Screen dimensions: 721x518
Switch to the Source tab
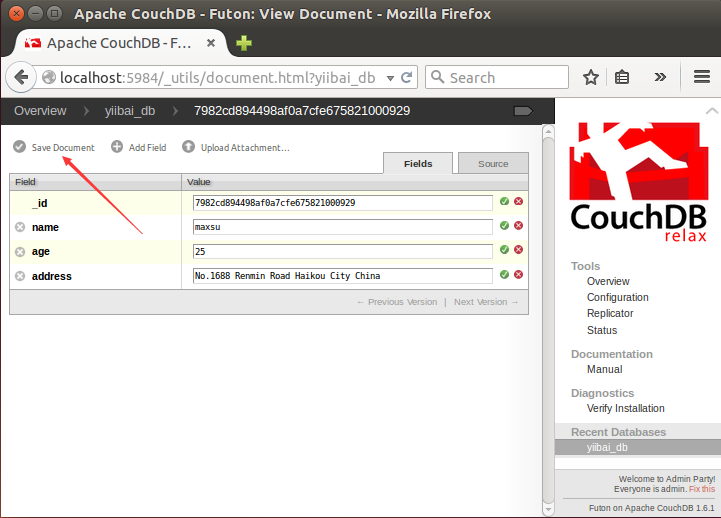coord(493,164)
